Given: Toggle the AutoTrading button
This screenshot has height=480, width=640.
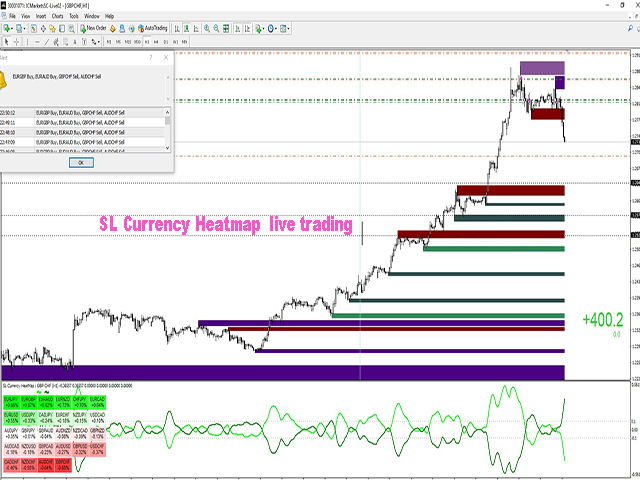Looking at the screenshot, I should (x=153, y=29).
